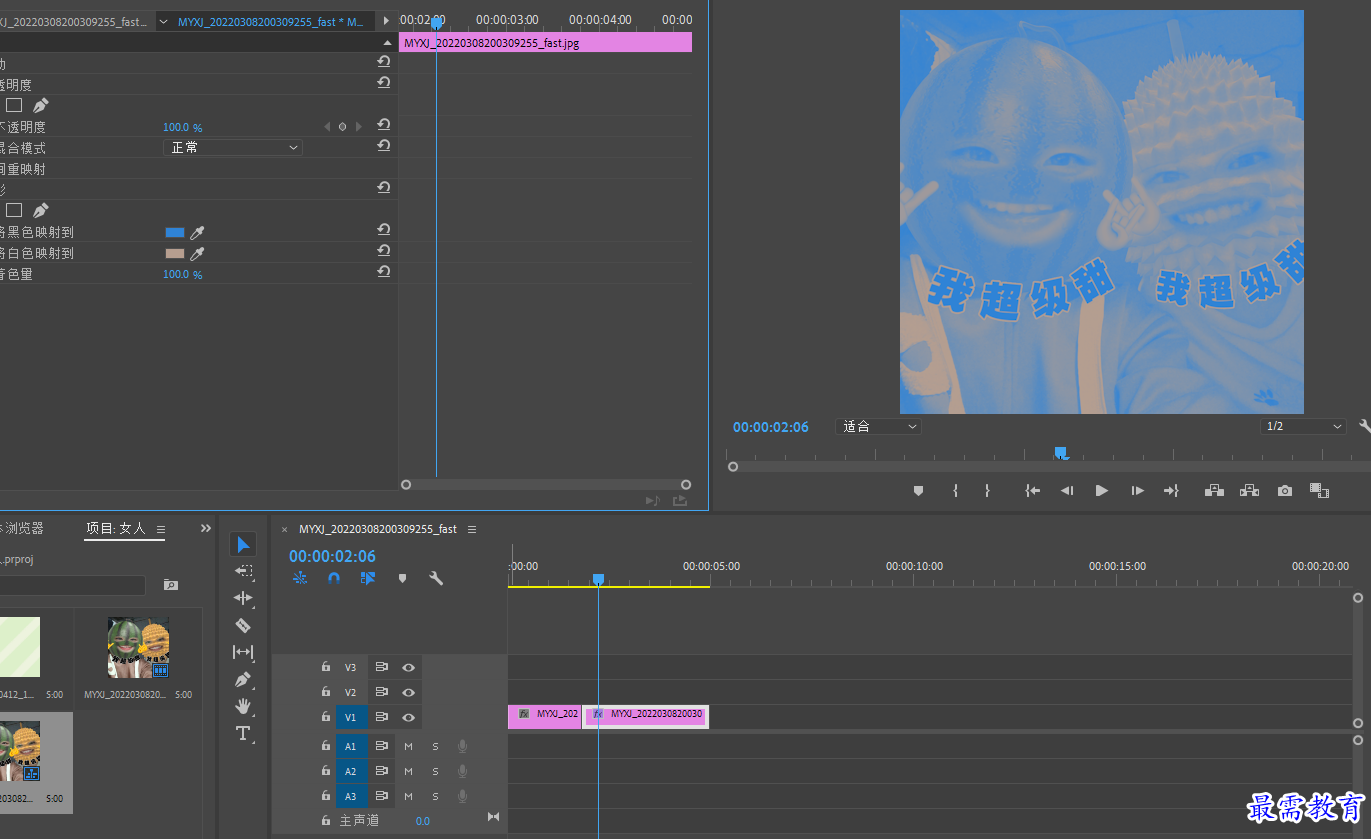The width and height of the screenshot is (1371, 839).
Task: Open the zoom level 适合 dropdown
Action: pyautogui.click(x=878, y=426)
